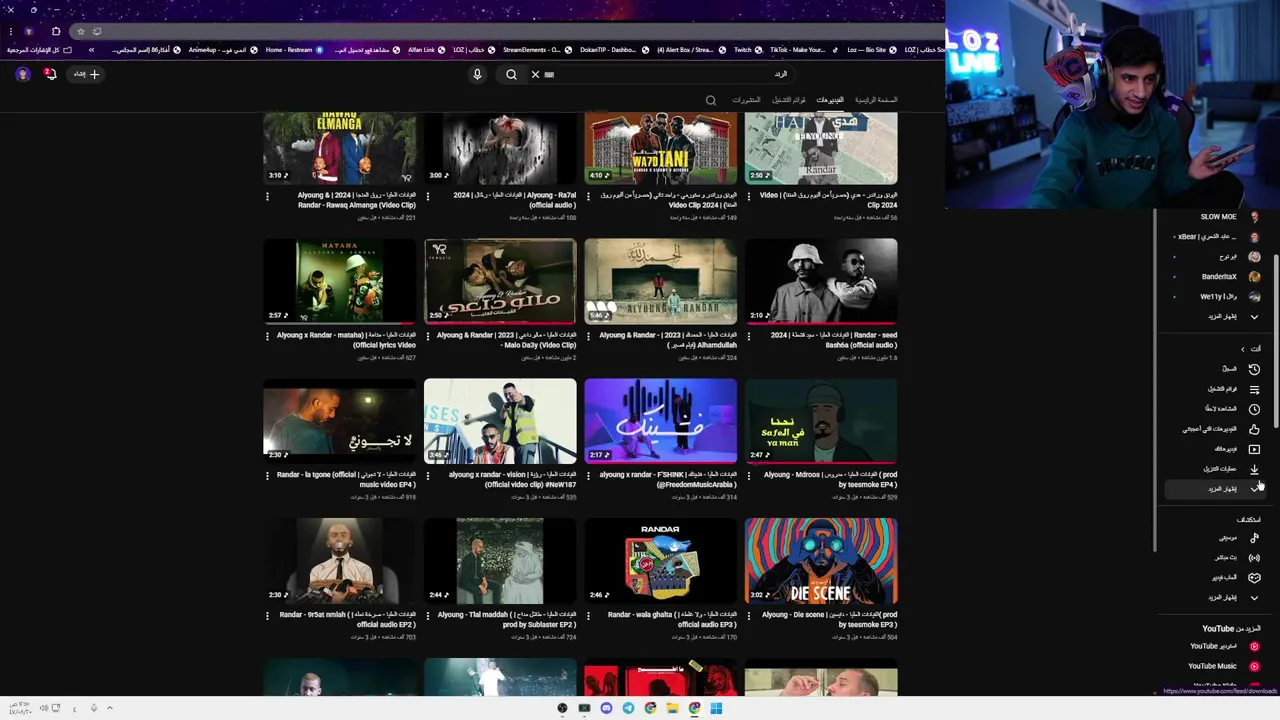Open sidebar Gaming icon

pos(1254,578)
